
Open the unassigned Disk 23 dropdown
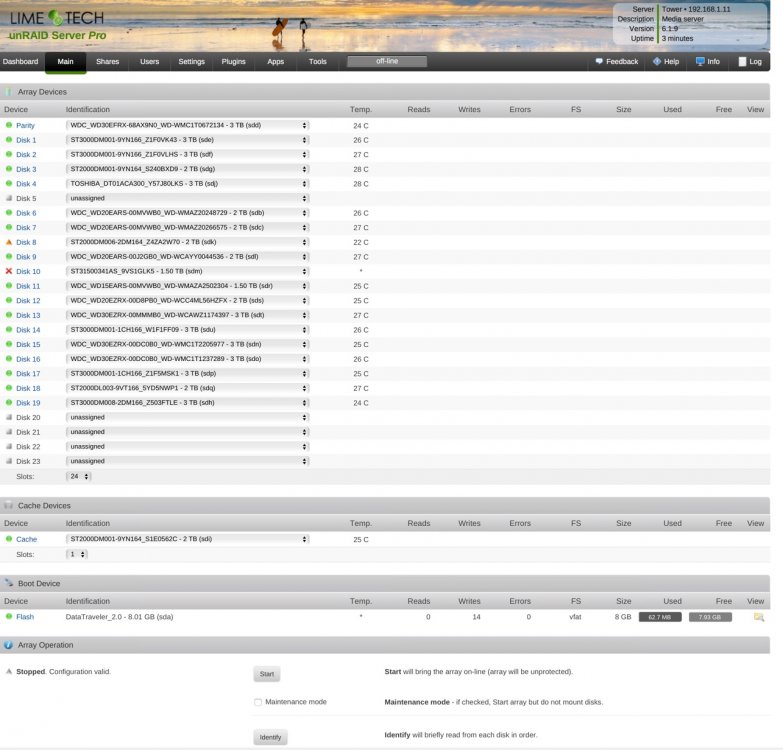(x=188, y=461)
